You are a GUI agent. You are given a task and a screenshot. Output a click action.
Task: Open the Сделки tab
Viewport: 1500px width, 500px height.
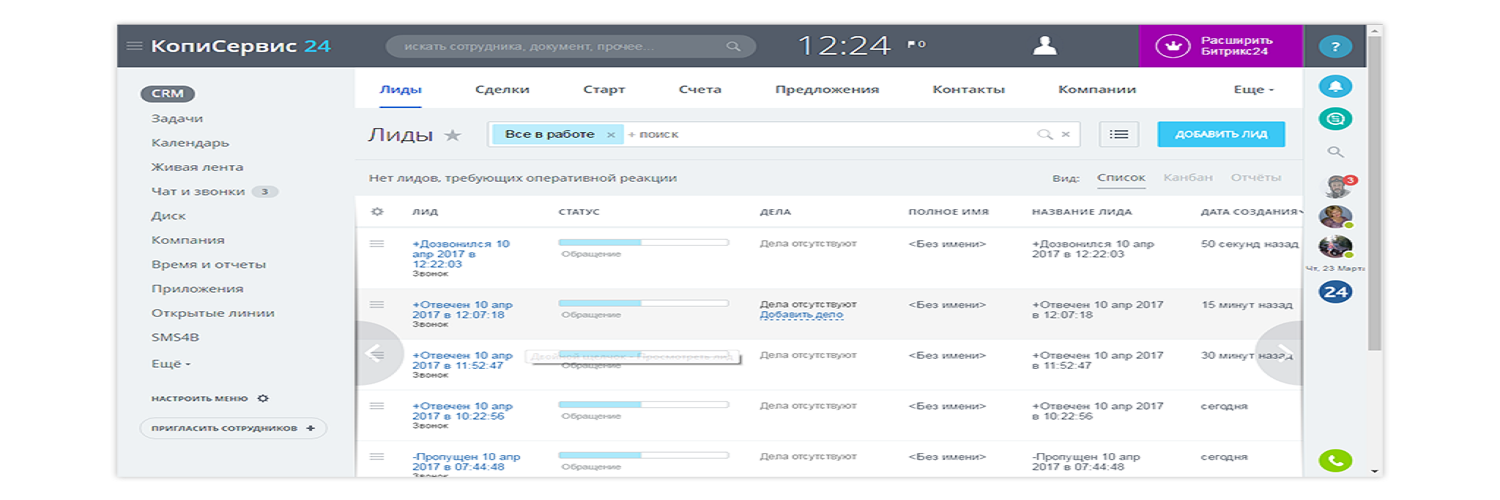(x=502, y=89)
